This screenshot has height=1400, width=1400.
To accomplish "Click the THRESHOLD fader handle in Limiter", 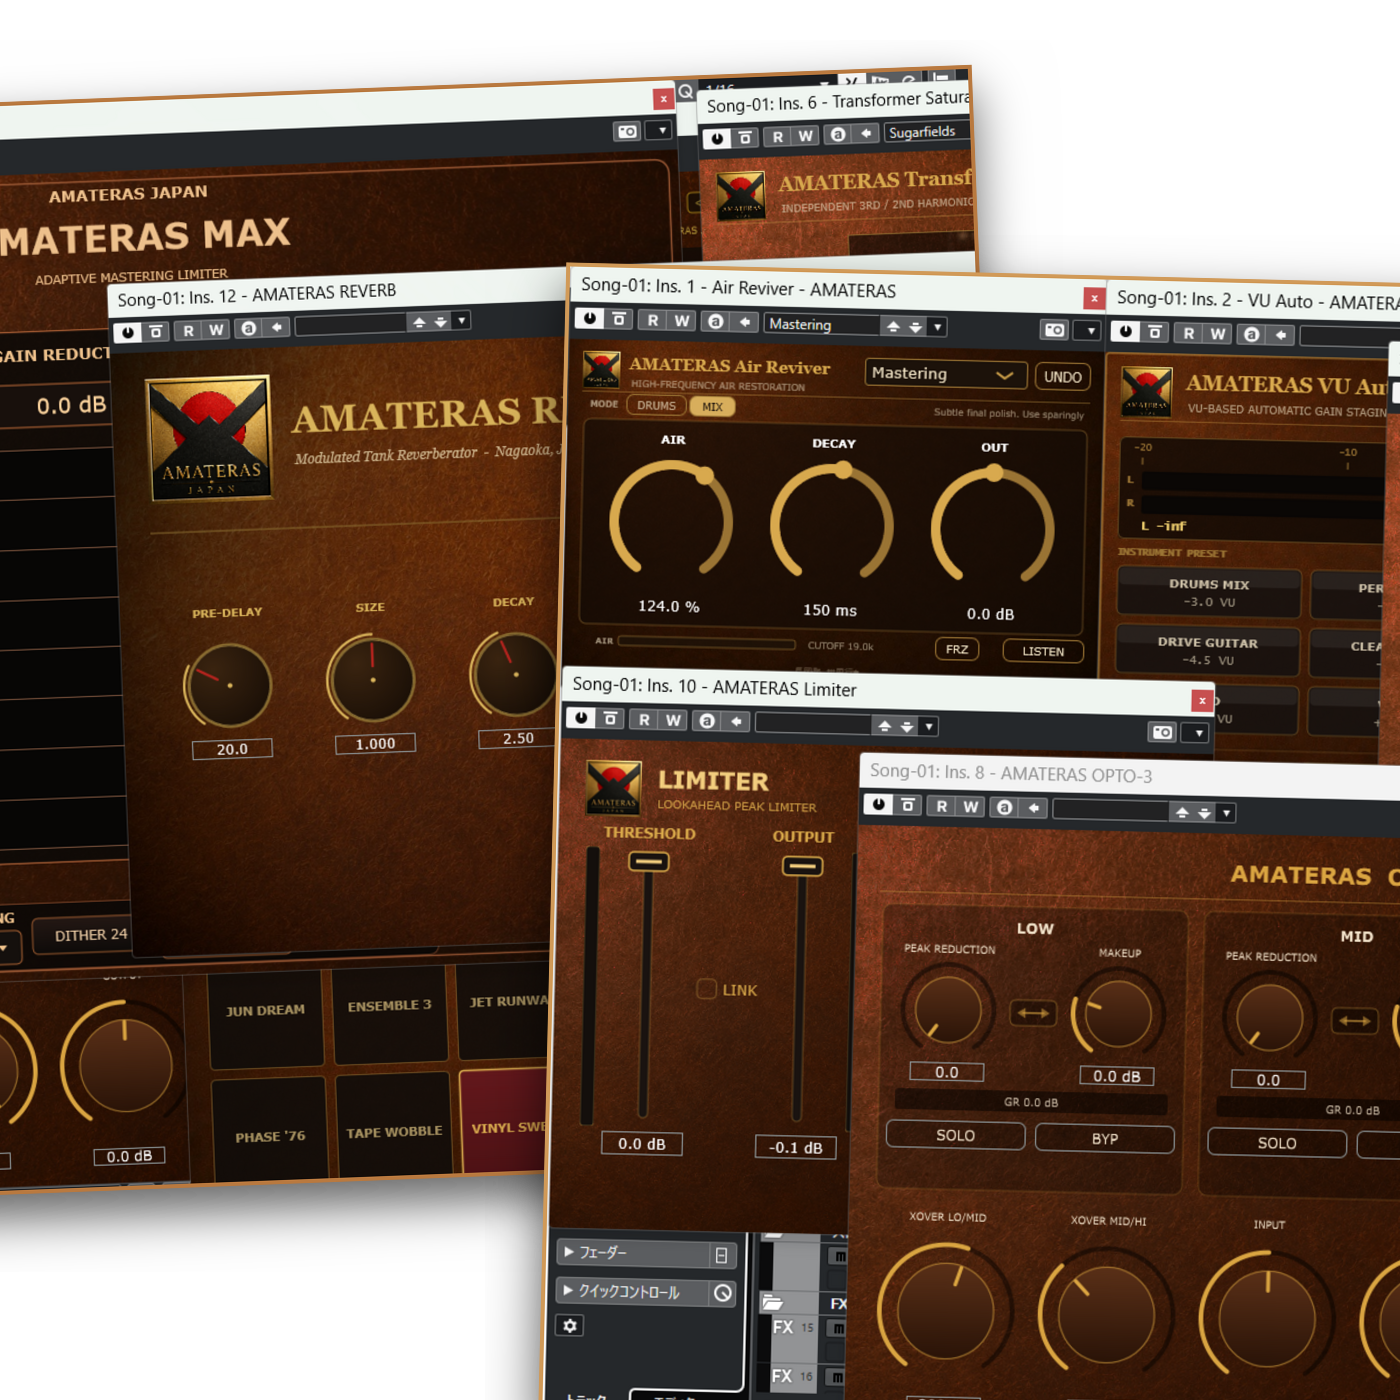I will point(648,862).
